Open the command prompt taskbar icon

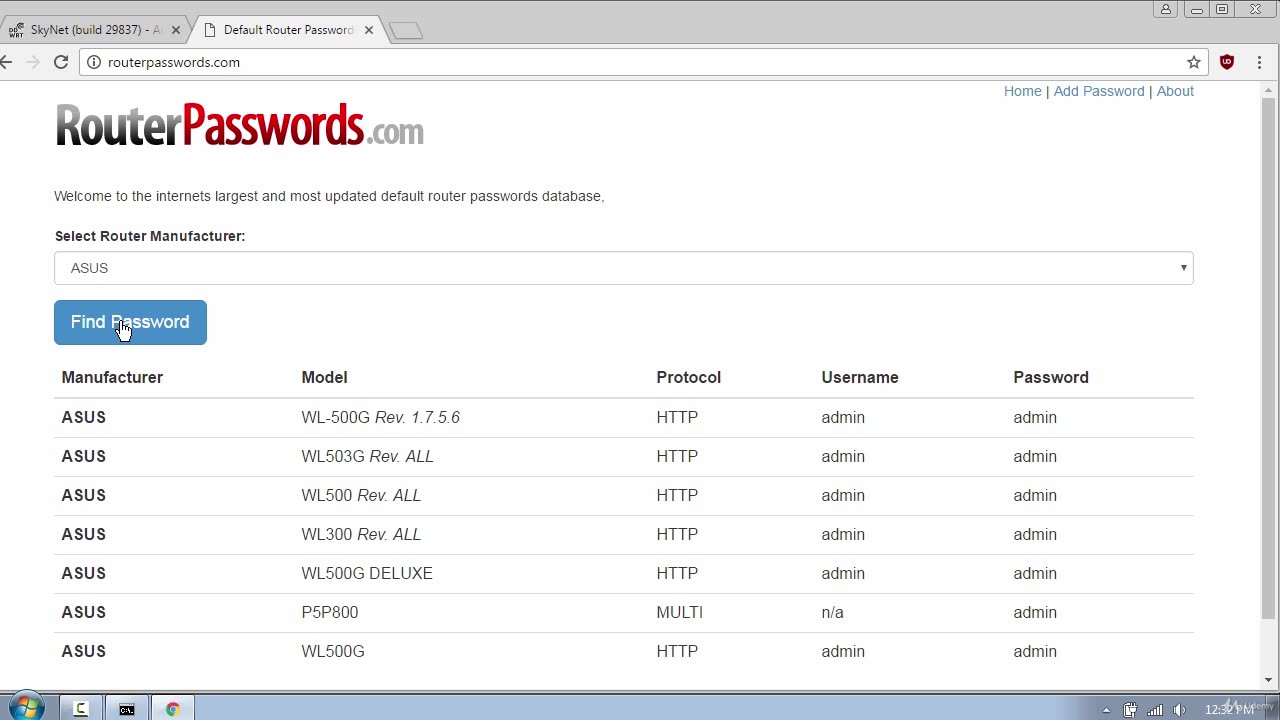point(127,709)
